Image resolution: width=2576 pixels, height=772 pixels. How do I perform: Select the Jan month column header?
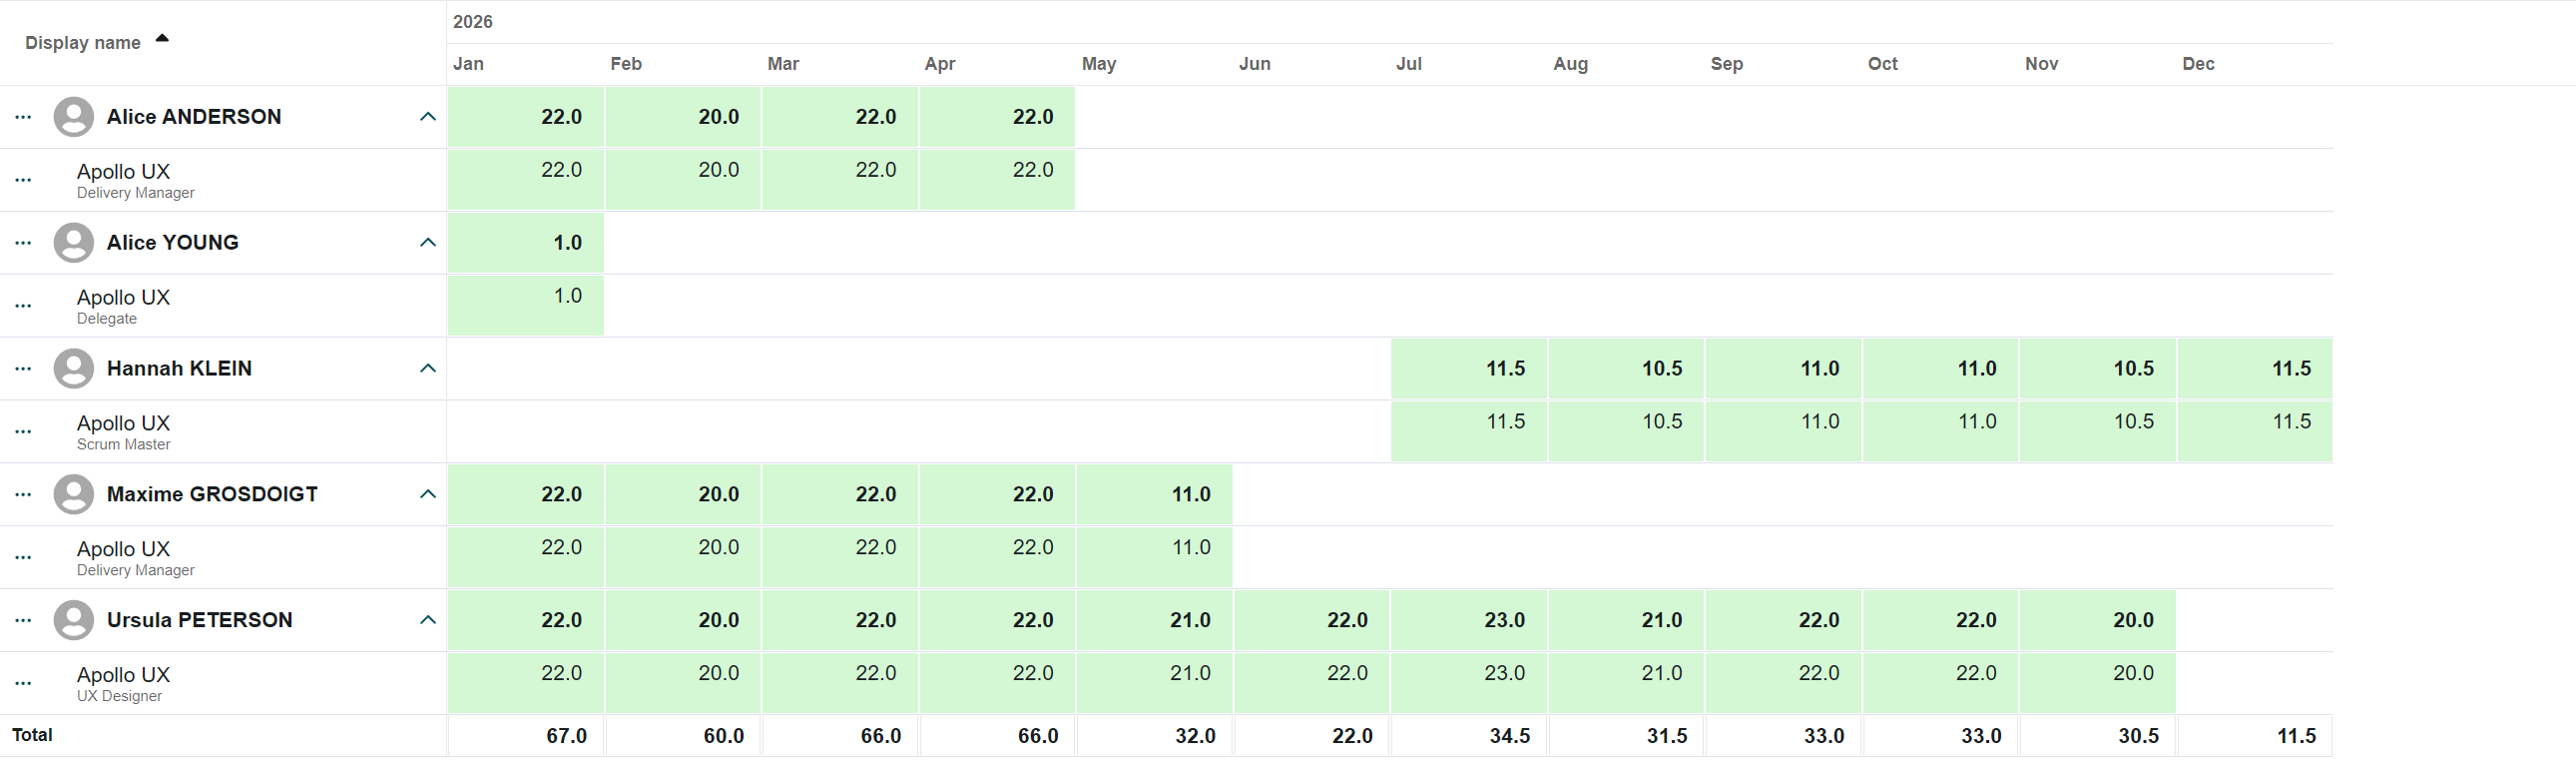(468, 64)
